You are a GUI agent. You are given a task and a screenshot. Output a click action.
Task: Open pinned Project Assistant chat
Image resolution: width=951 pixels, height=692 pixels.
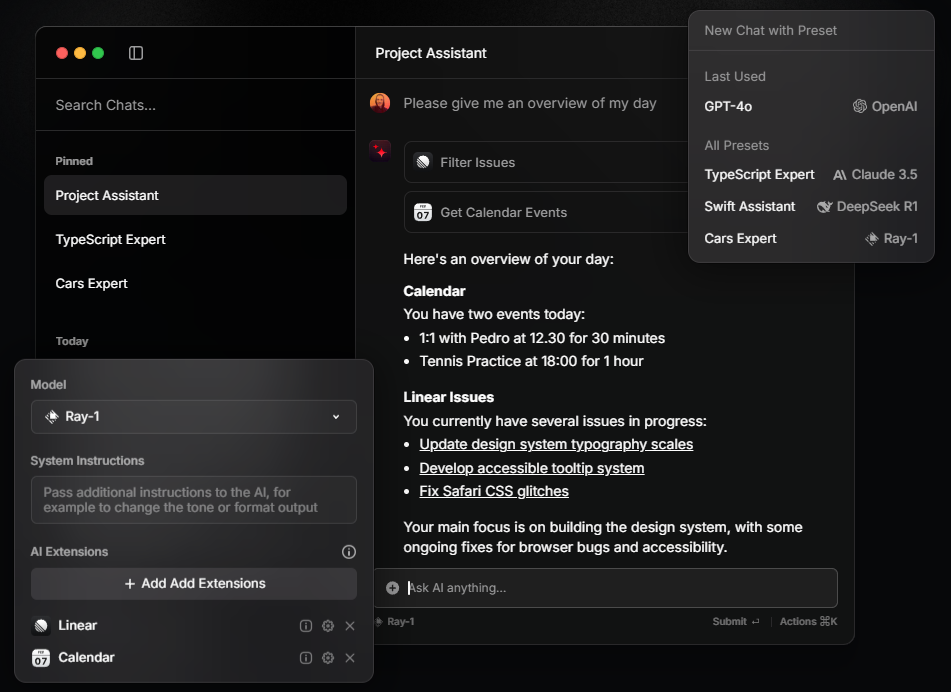point(195,195)
